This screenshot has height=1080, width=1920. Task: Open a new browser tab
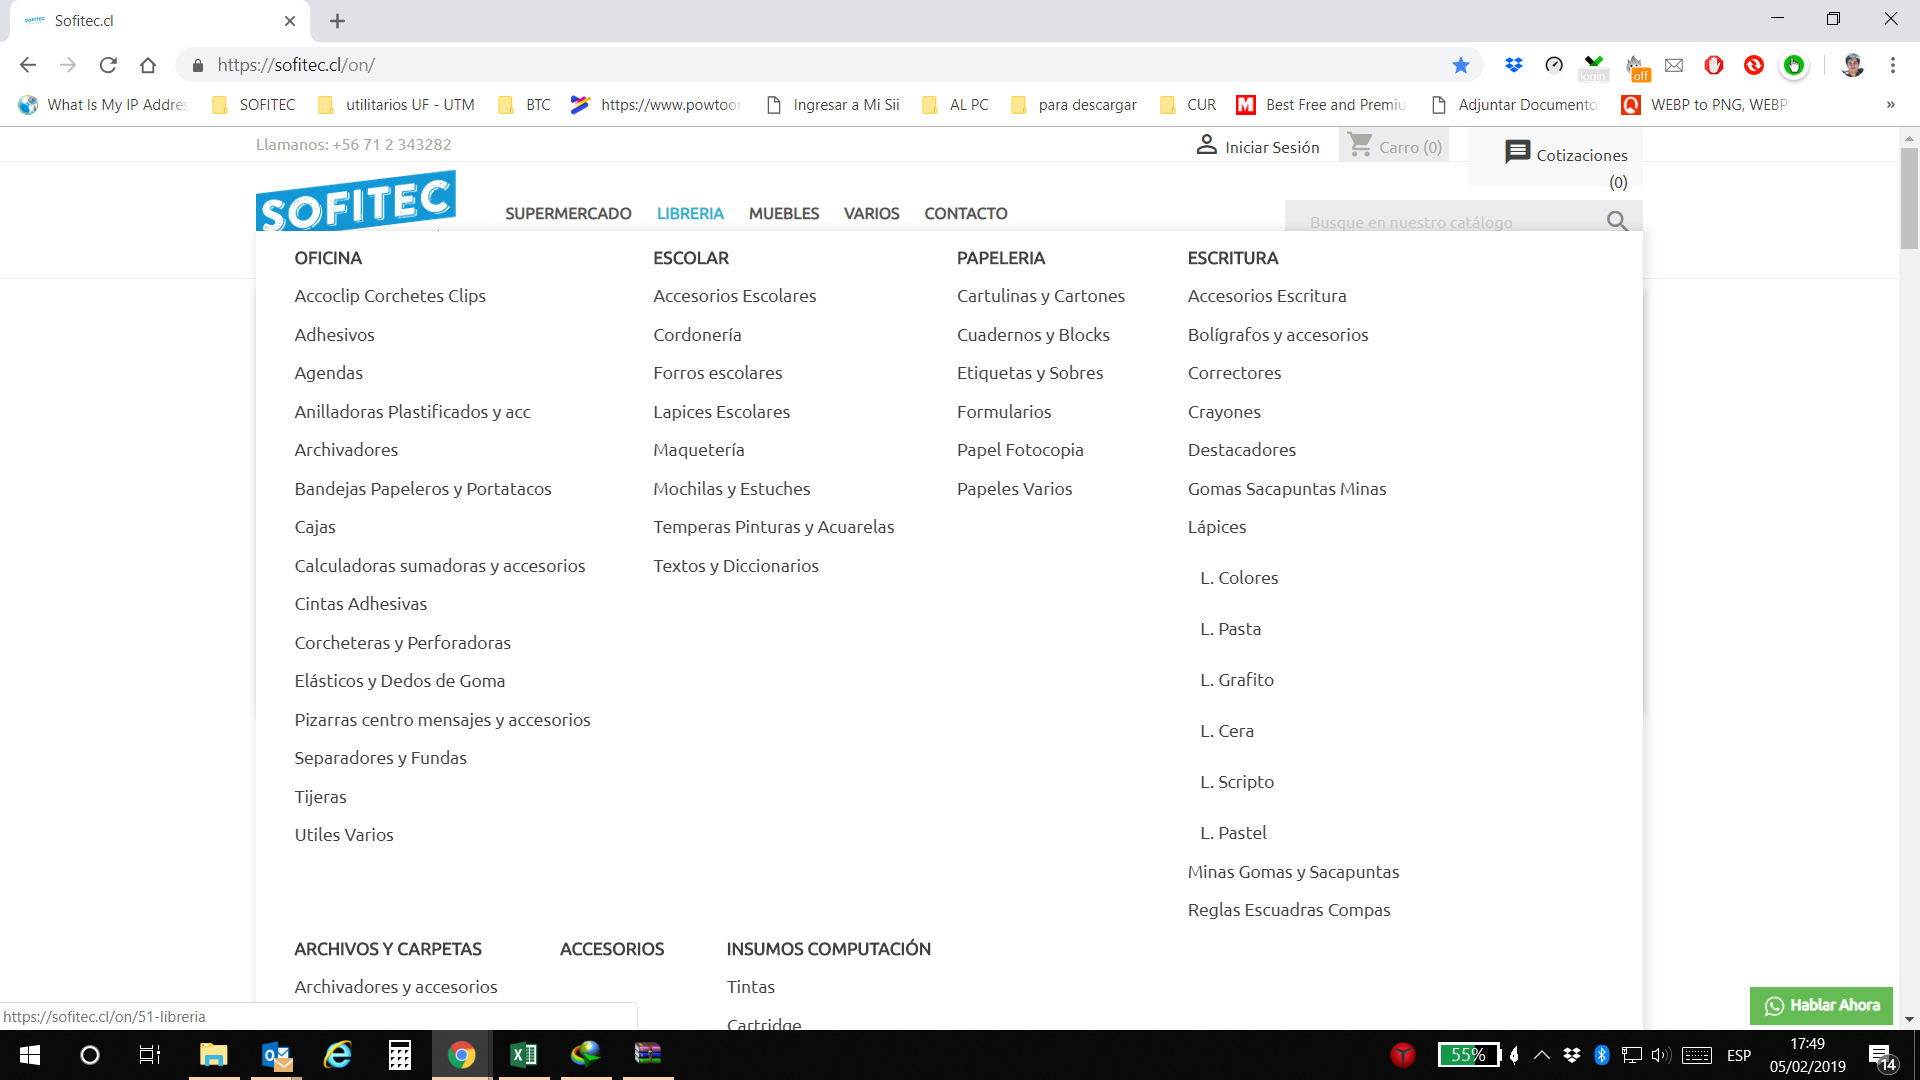pos(337,21)
